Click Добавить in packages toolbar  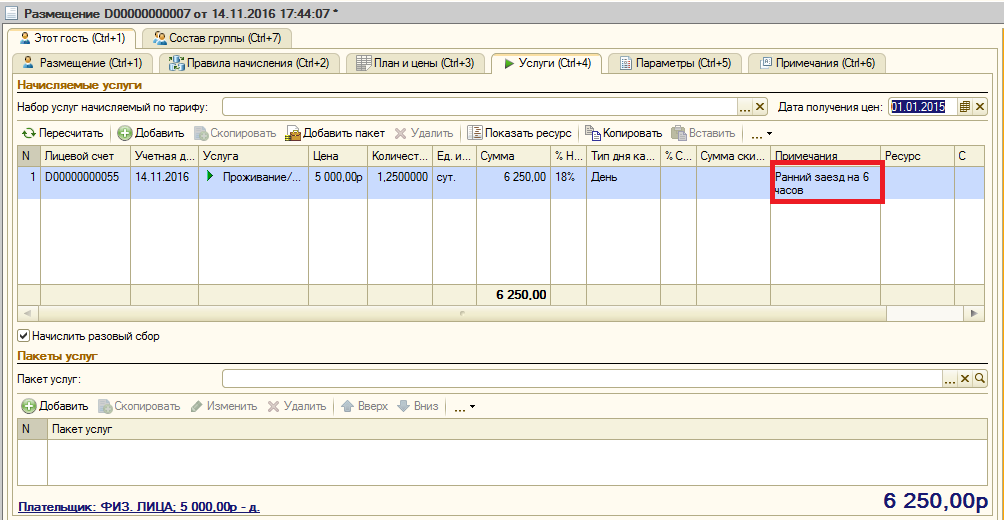coord(55,406)
